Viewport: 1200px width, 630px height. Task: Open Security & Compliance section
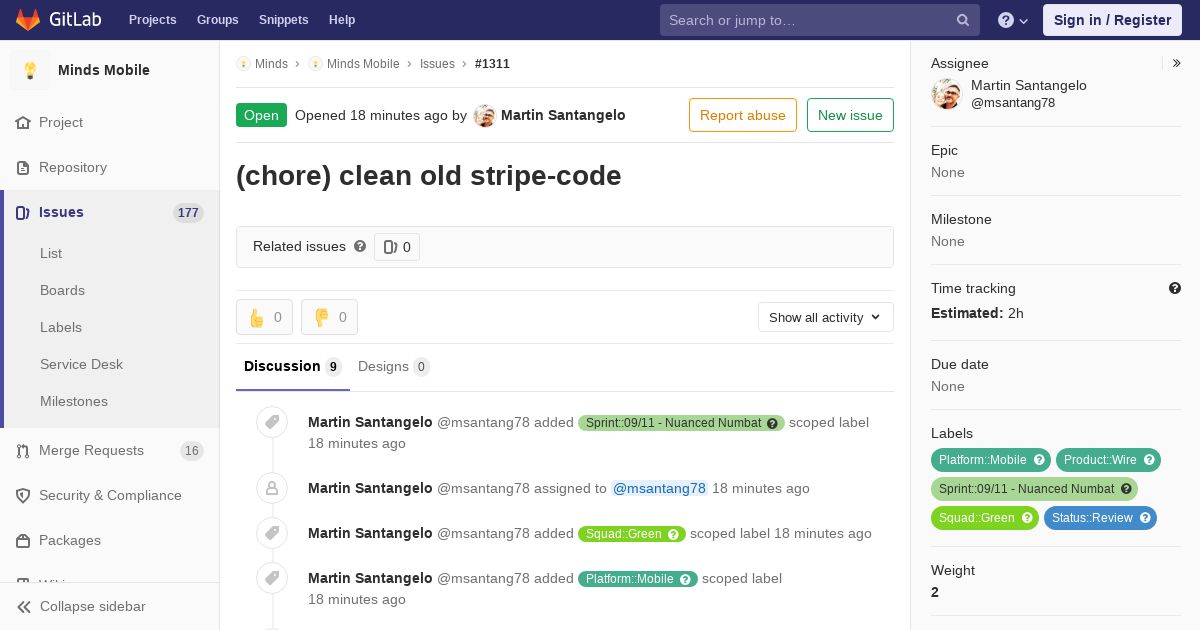110,496
